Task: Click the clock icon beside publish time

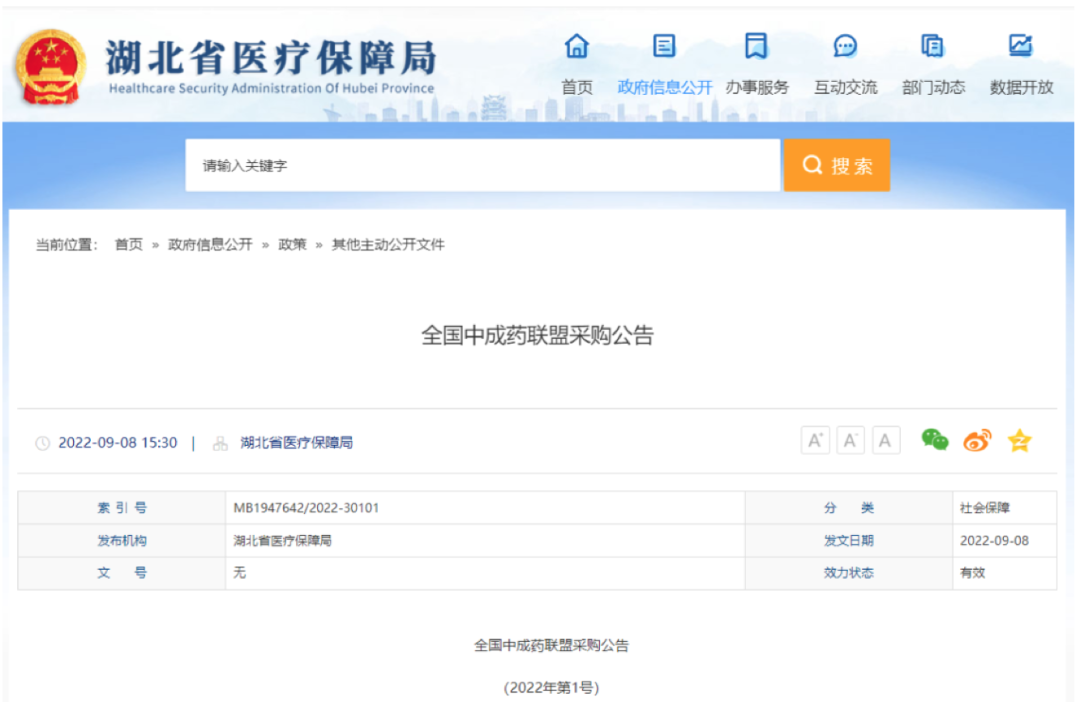Action: [43, 444]
